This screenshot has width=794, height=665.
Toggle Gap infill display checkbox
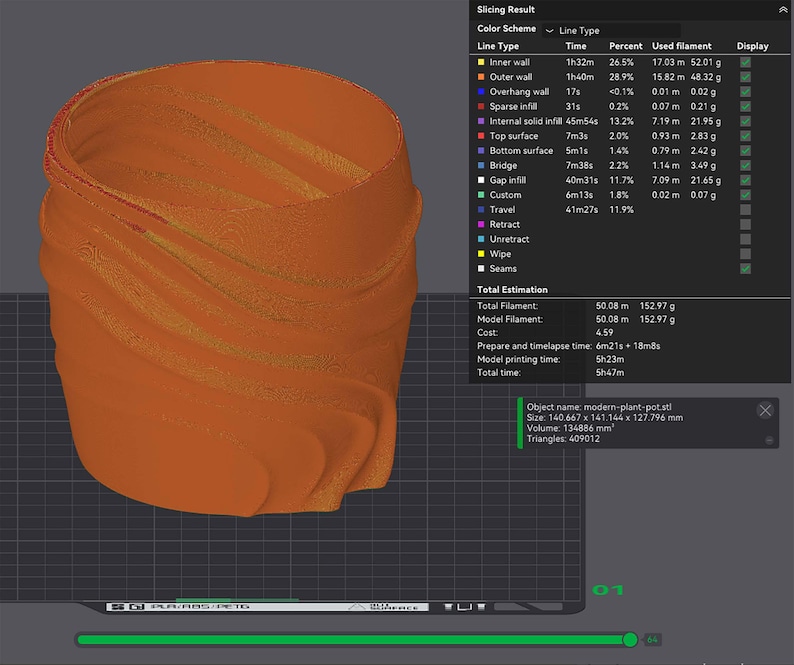[745, 180]
